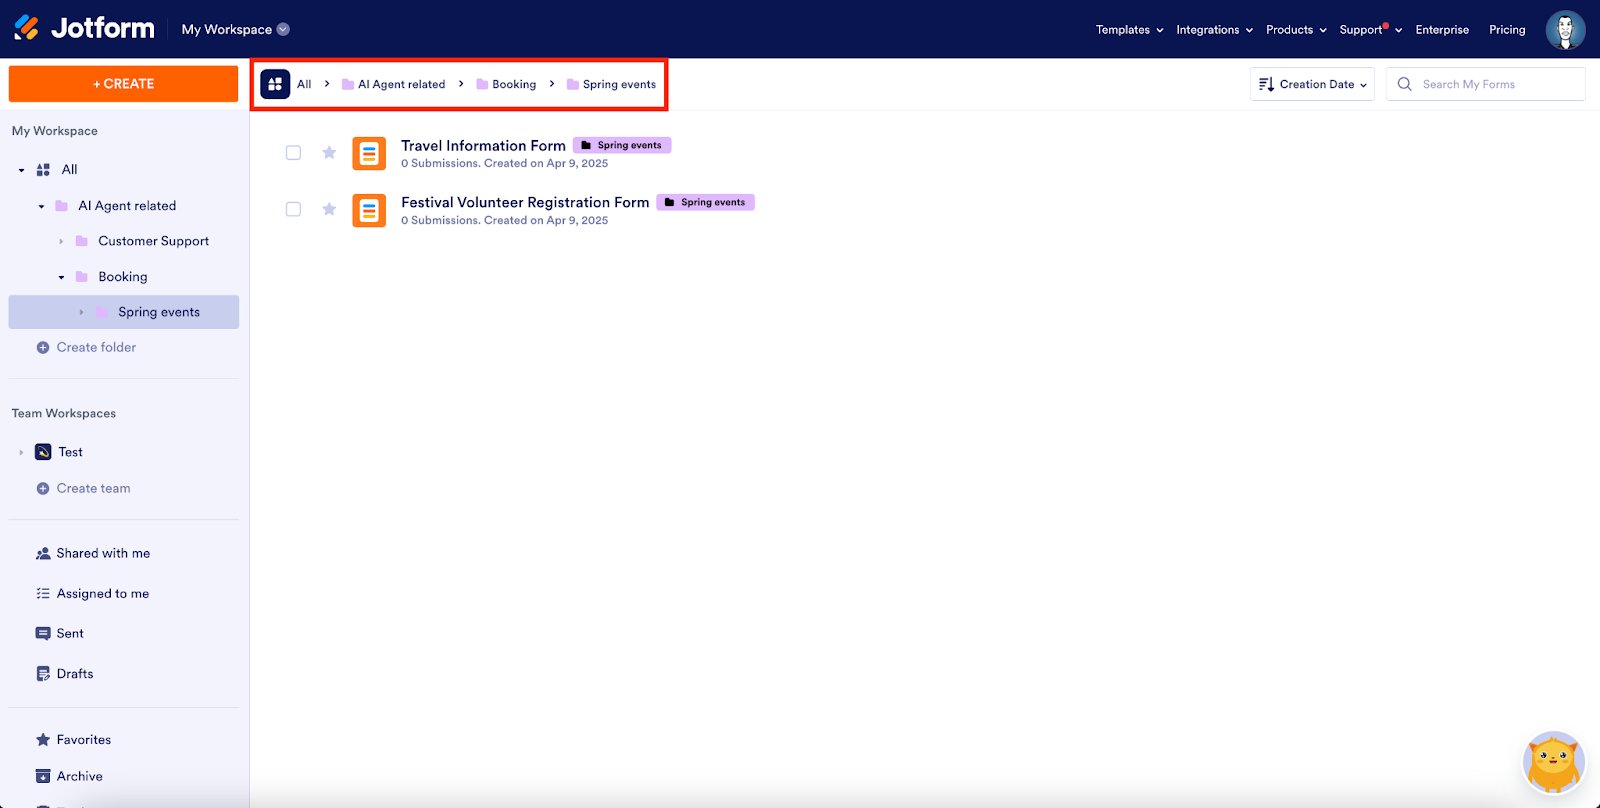Click the Create team link text
The height and width of the screenshot is (808, 1600).
point(93,489)
